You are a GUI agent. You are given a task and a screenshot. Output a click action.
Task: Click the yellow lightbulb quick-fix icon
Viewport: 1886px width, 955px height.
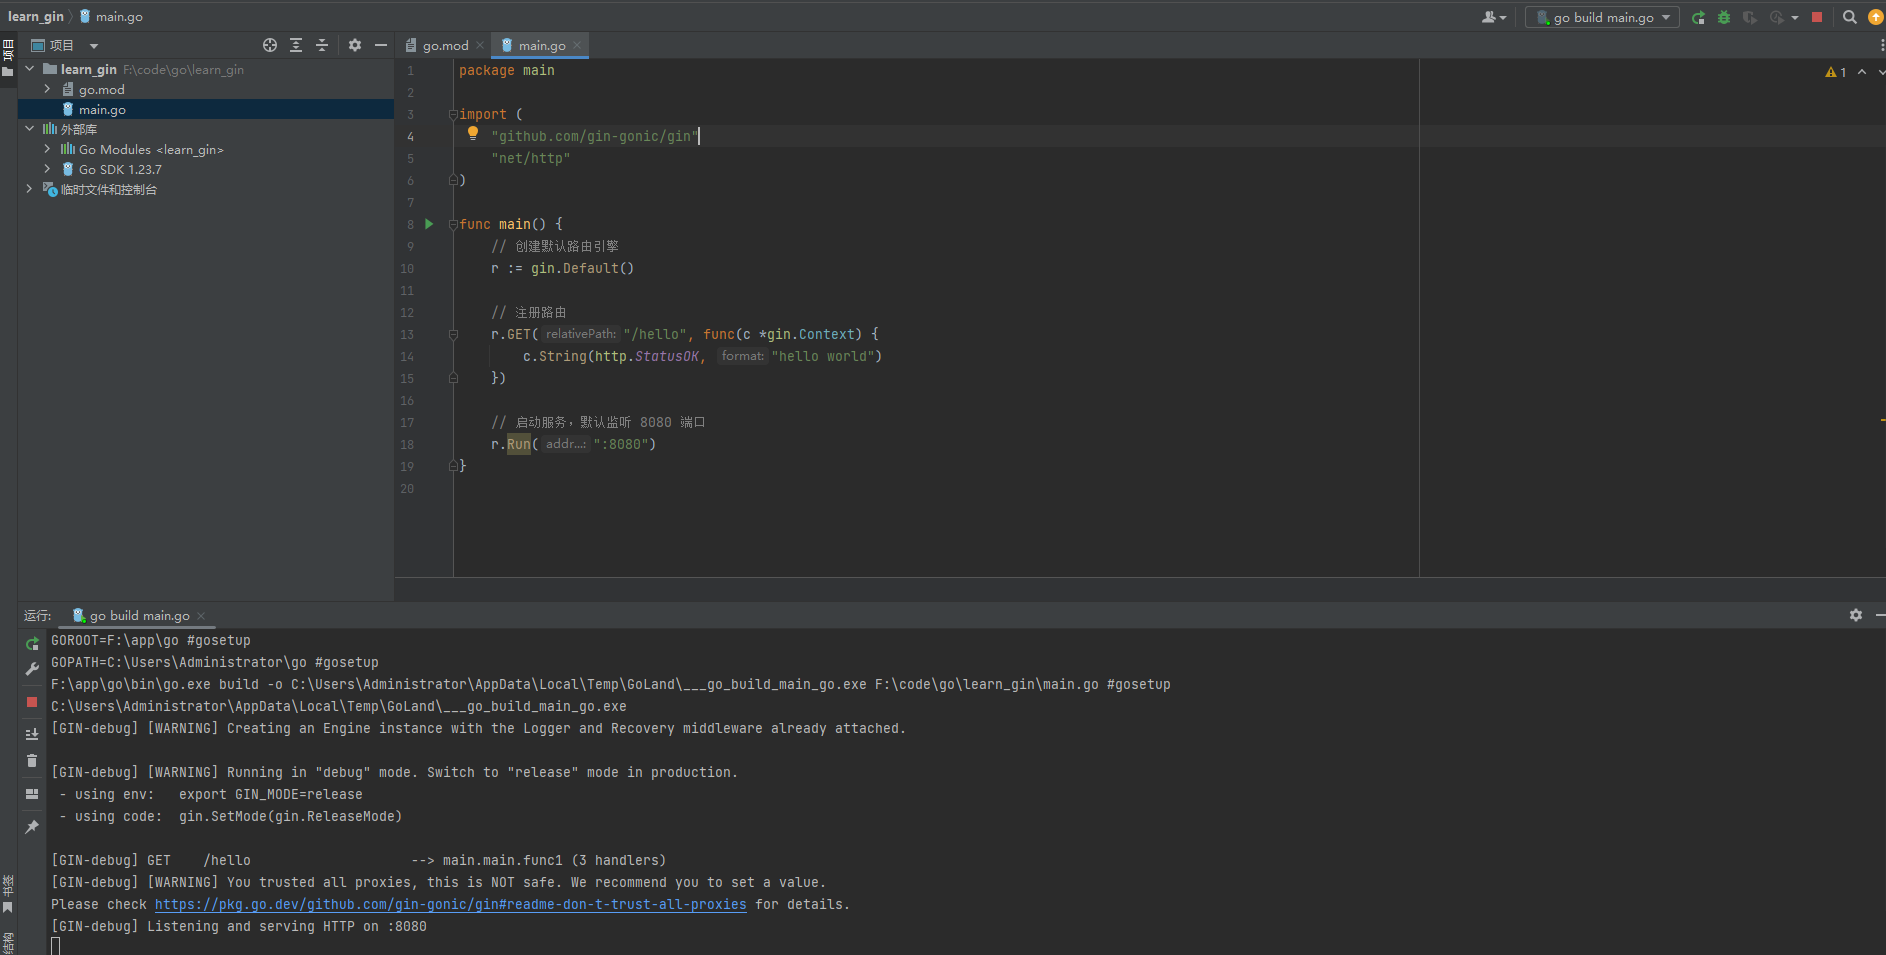tap(473, 133)
